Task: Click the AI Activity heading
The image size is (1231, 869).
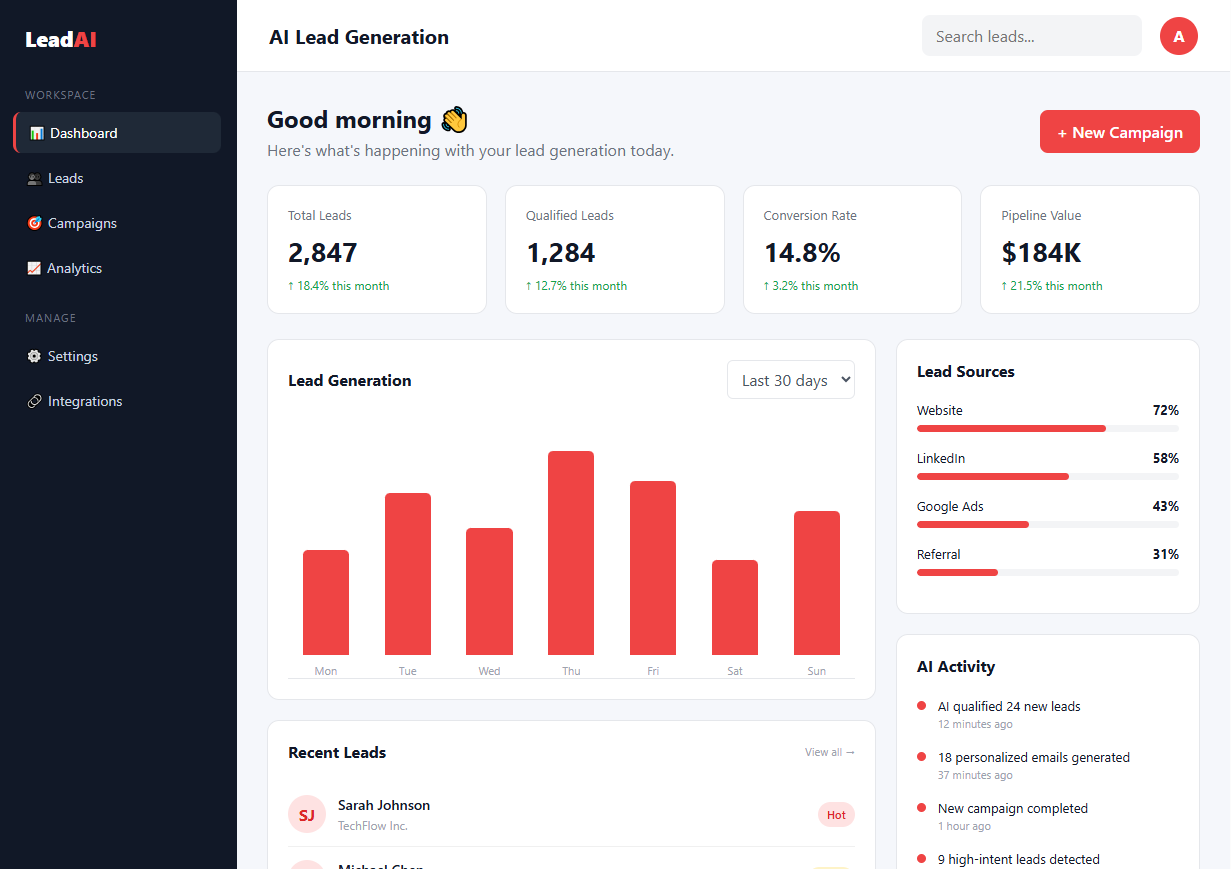Action: coord(956,666)
